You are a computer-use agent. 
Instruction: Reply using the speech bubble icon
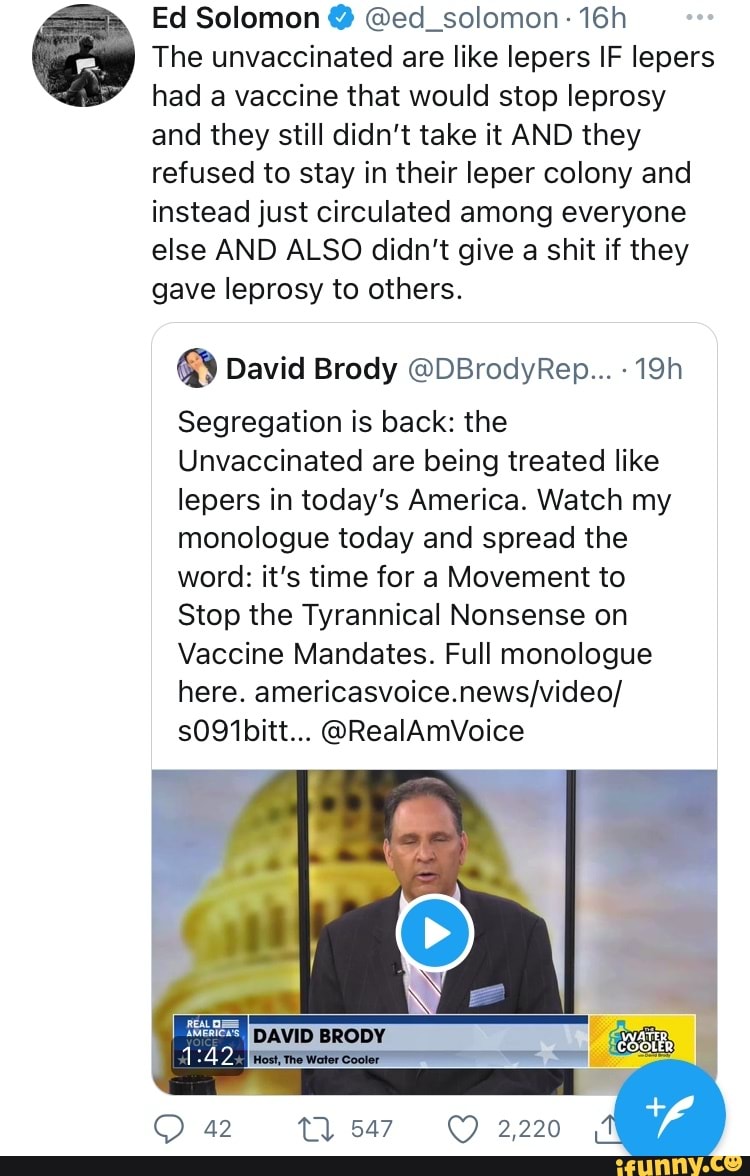[176, 1129]
